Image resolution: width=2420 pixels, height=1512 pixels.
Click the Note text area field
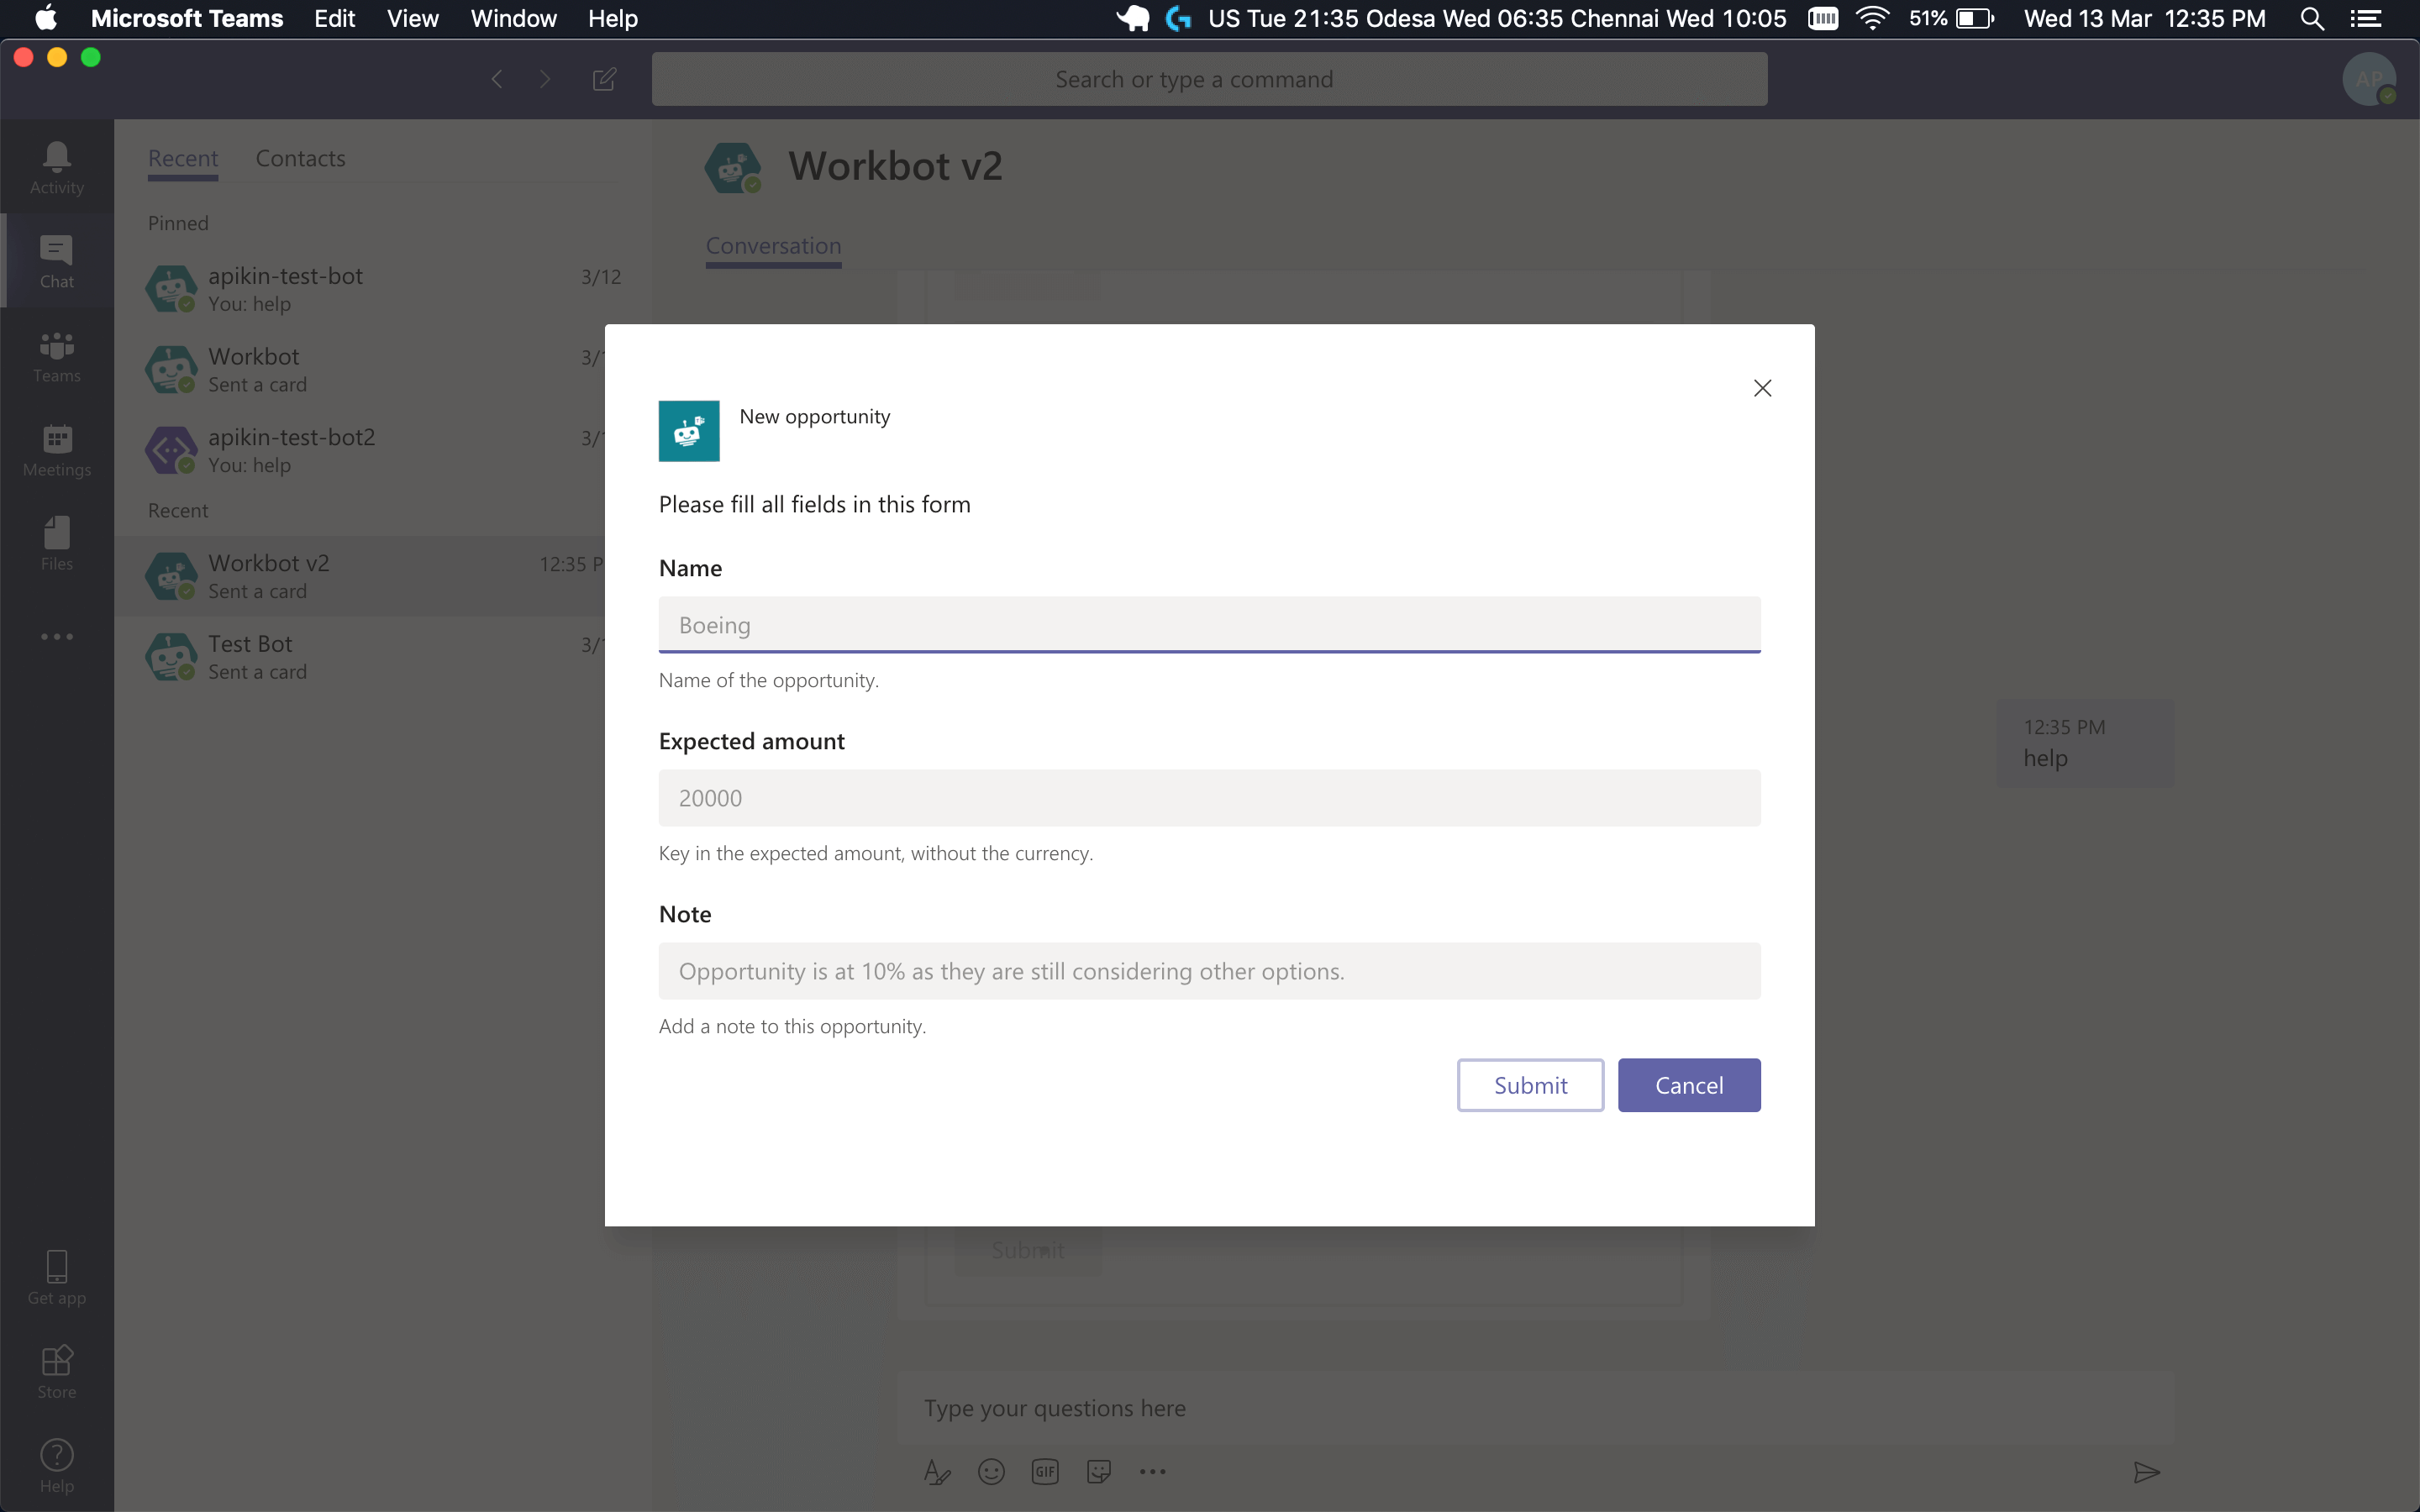(1207, 970)
